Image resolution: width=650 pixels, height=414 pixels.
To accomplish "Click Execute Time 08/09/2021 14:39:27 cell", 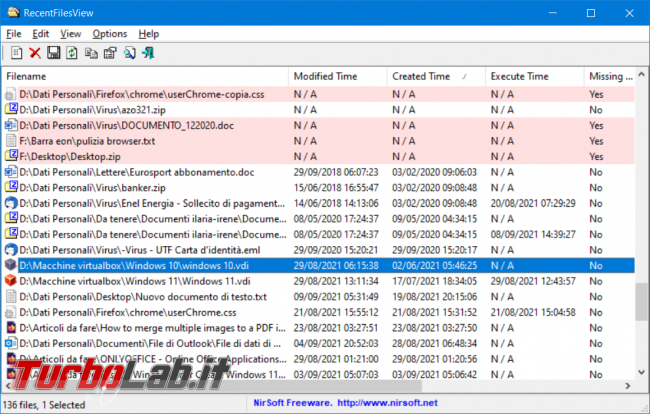I will [x=533, y=235].
